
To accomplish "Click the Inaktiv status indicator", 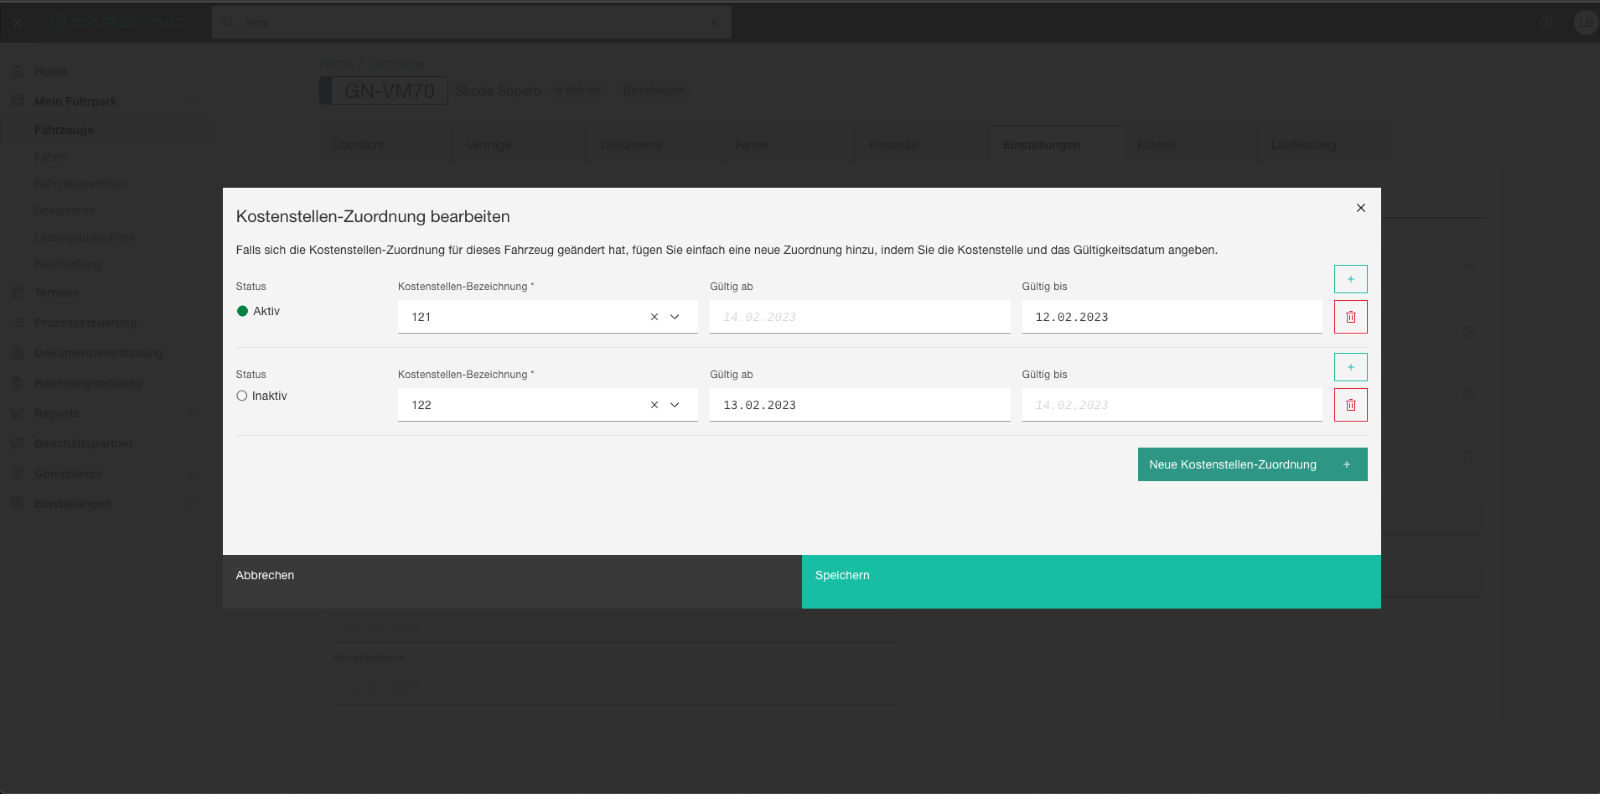I will tap(242, 396).
